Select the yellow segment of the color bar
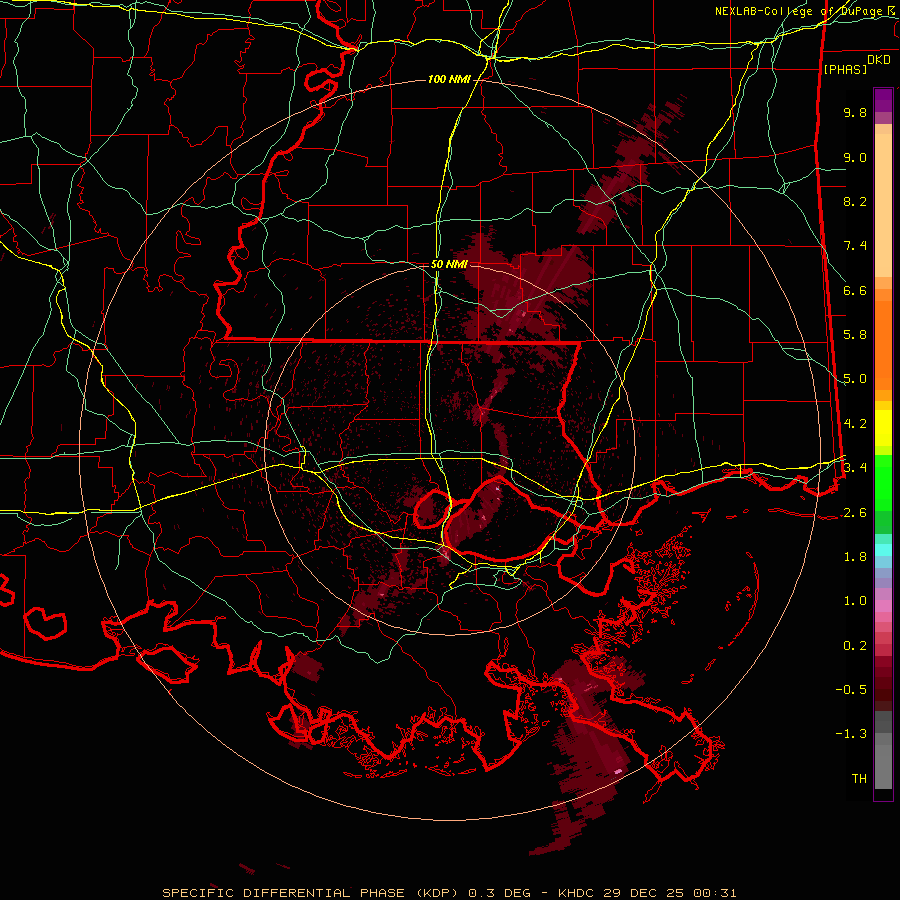 (883, 428)
